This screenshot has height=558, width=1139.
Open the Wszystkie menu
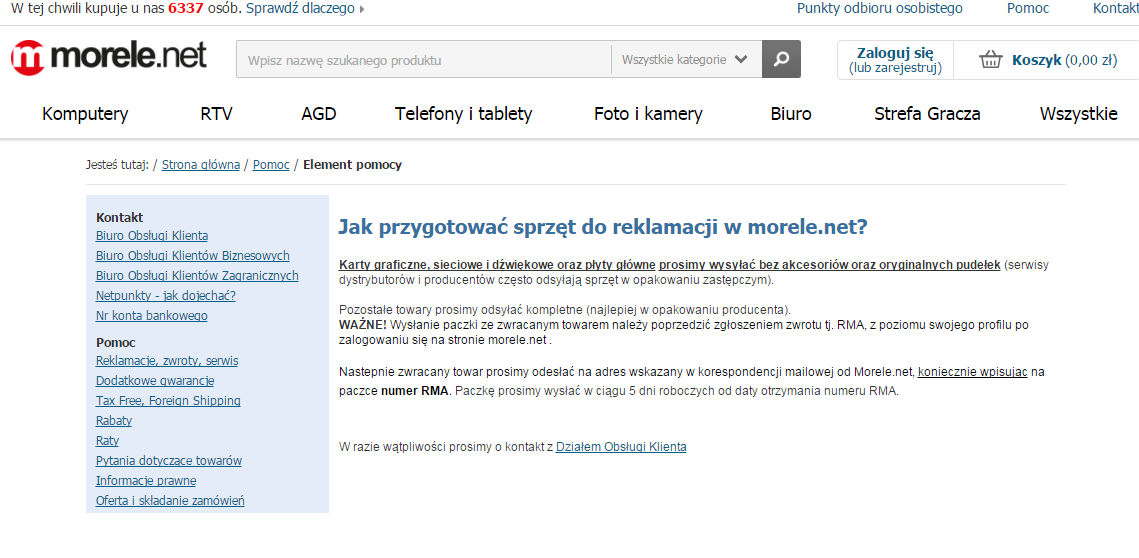[1078, 114]
